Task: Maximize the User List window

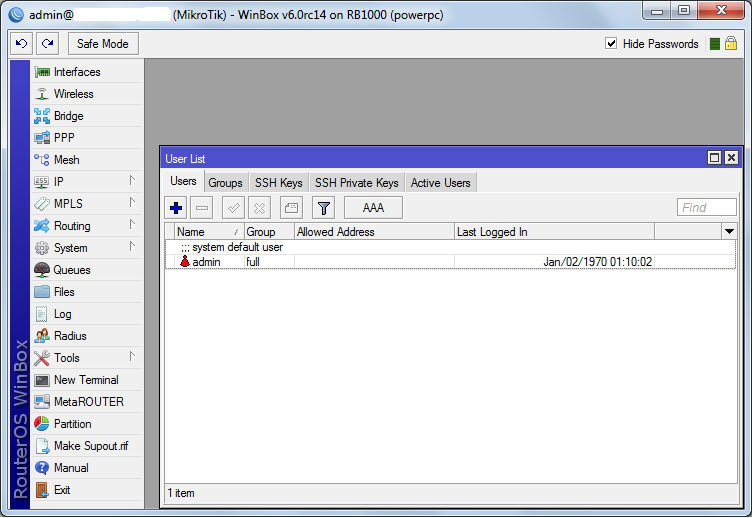Action: (x=715, y=158)
